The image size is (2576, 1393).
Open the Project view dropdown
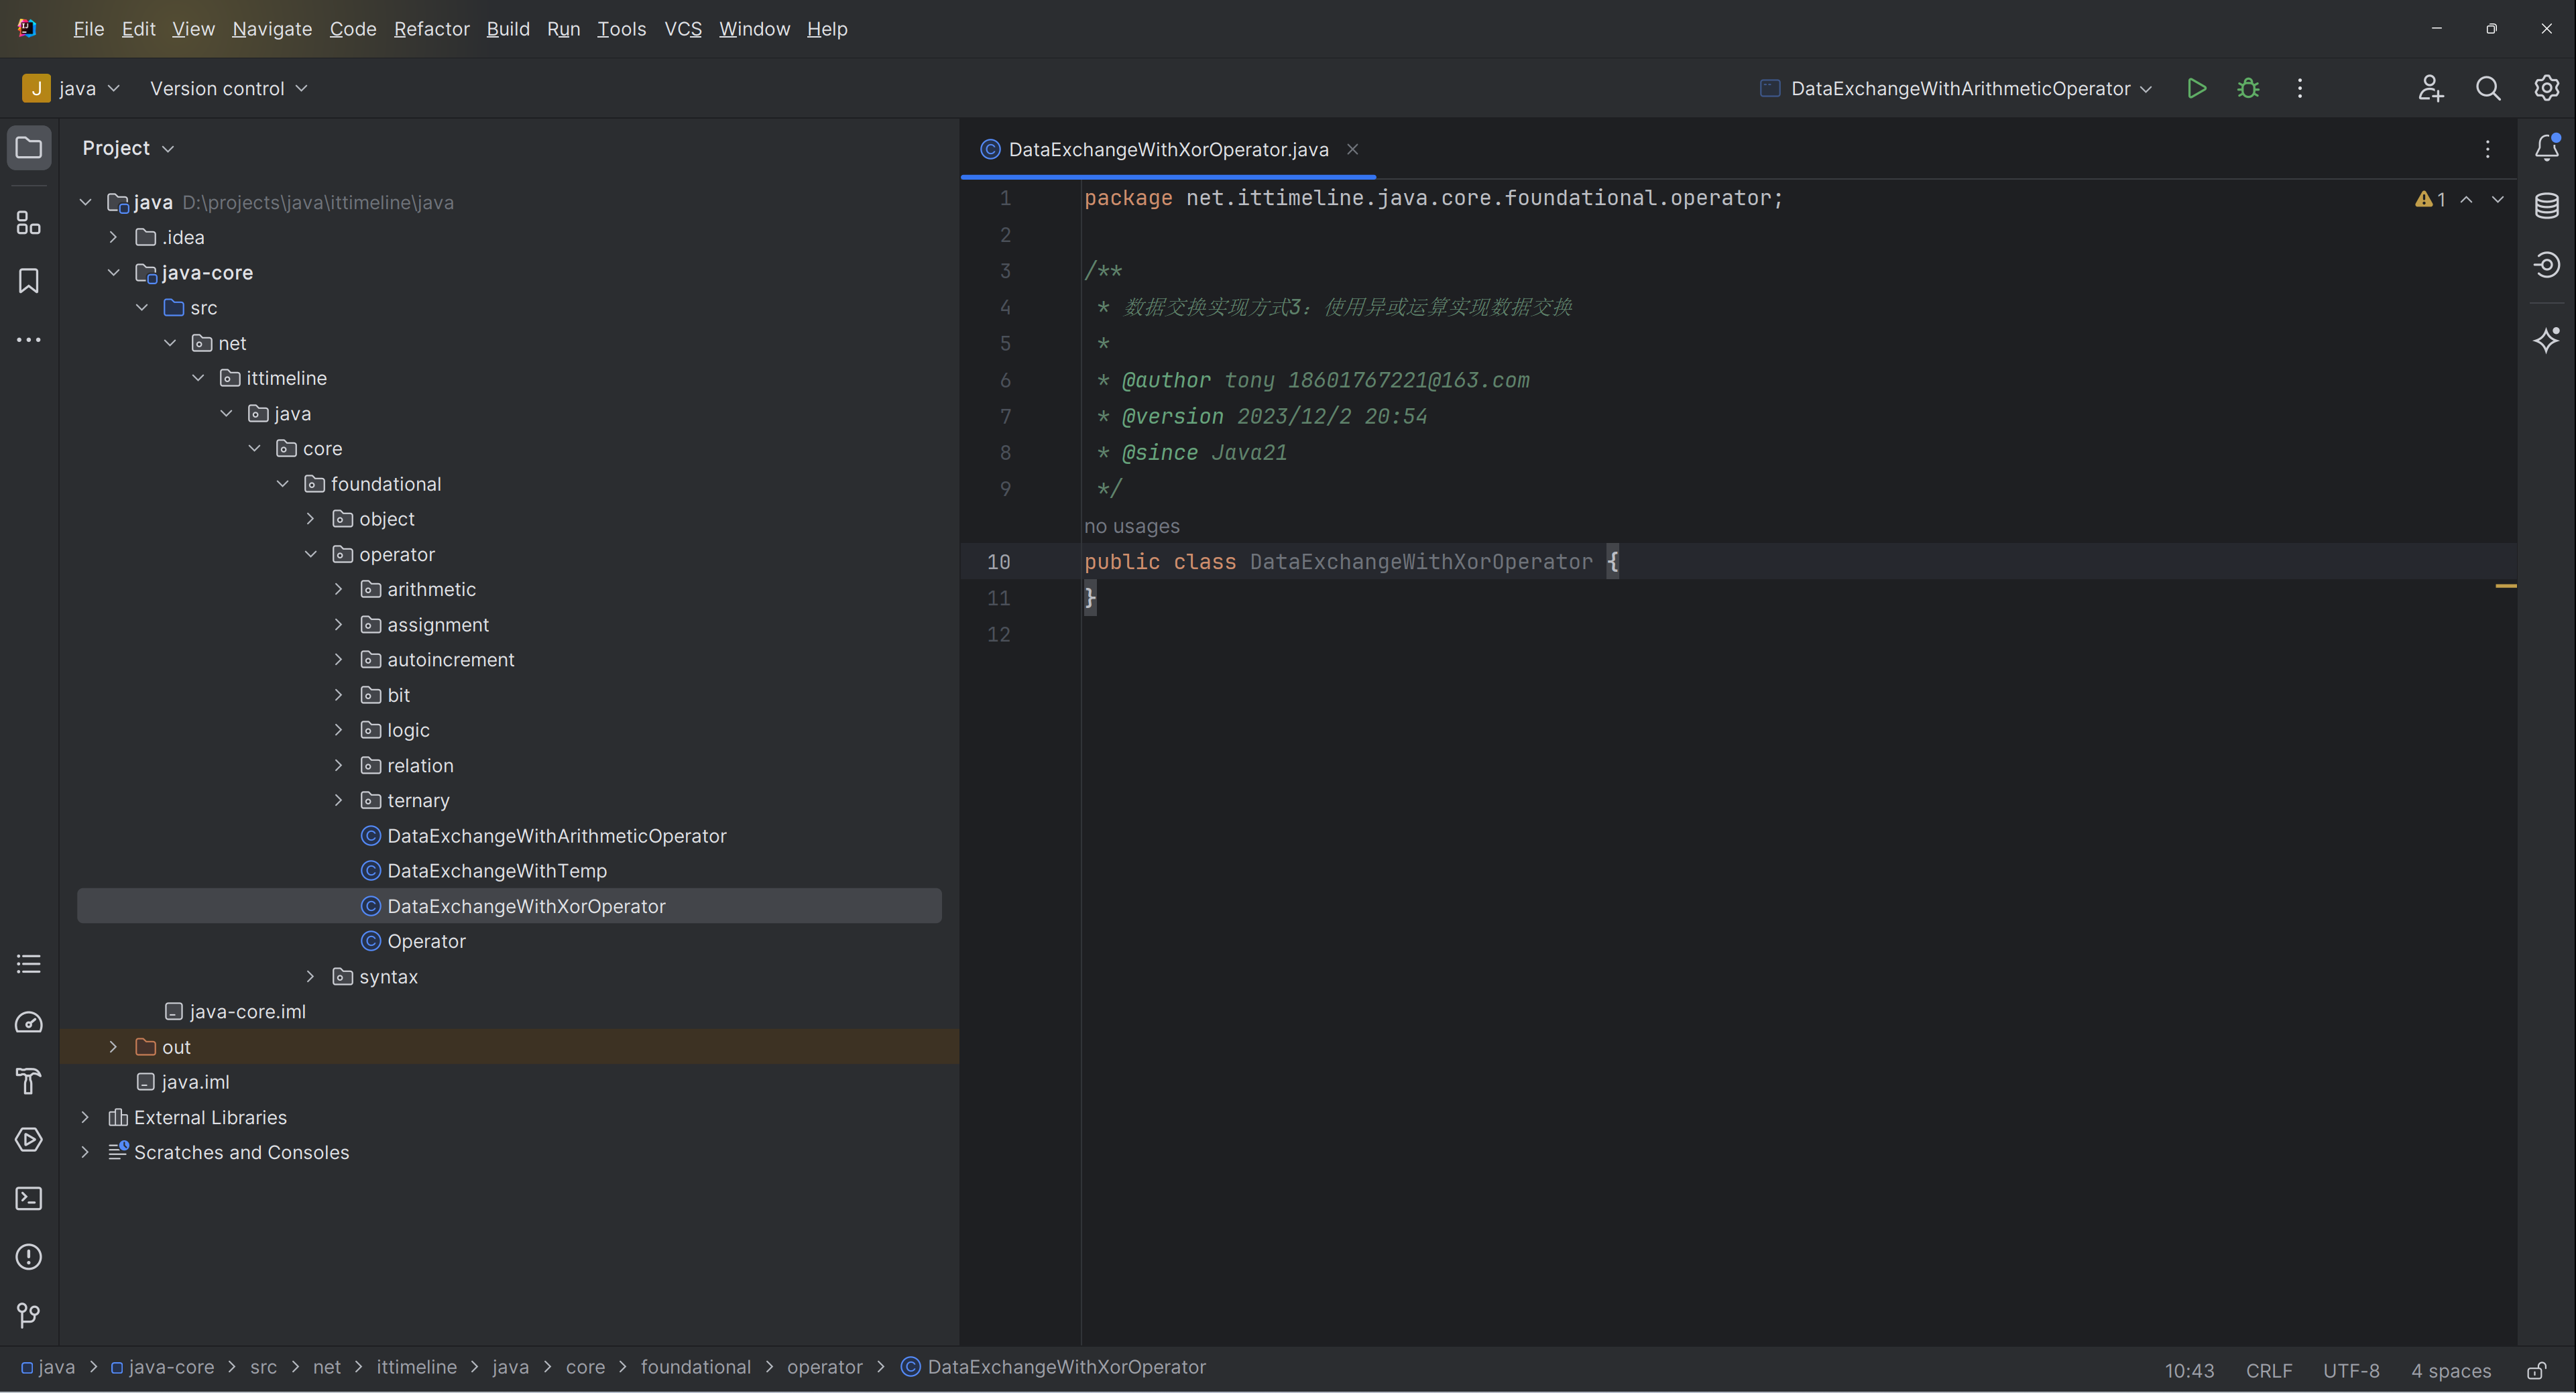[128, 148]
